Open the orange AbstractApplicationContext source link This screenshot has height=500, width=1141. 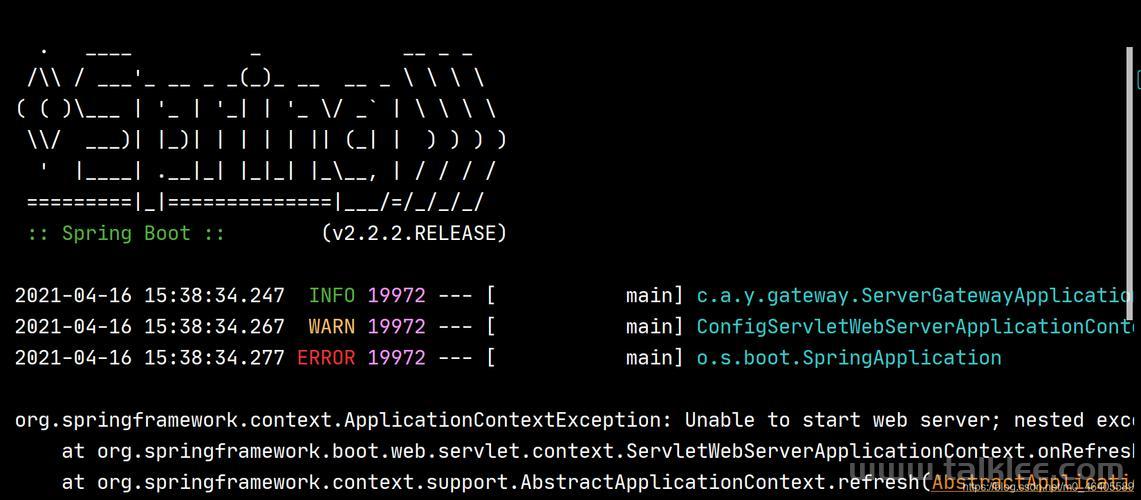click(x=1030, y=483)
